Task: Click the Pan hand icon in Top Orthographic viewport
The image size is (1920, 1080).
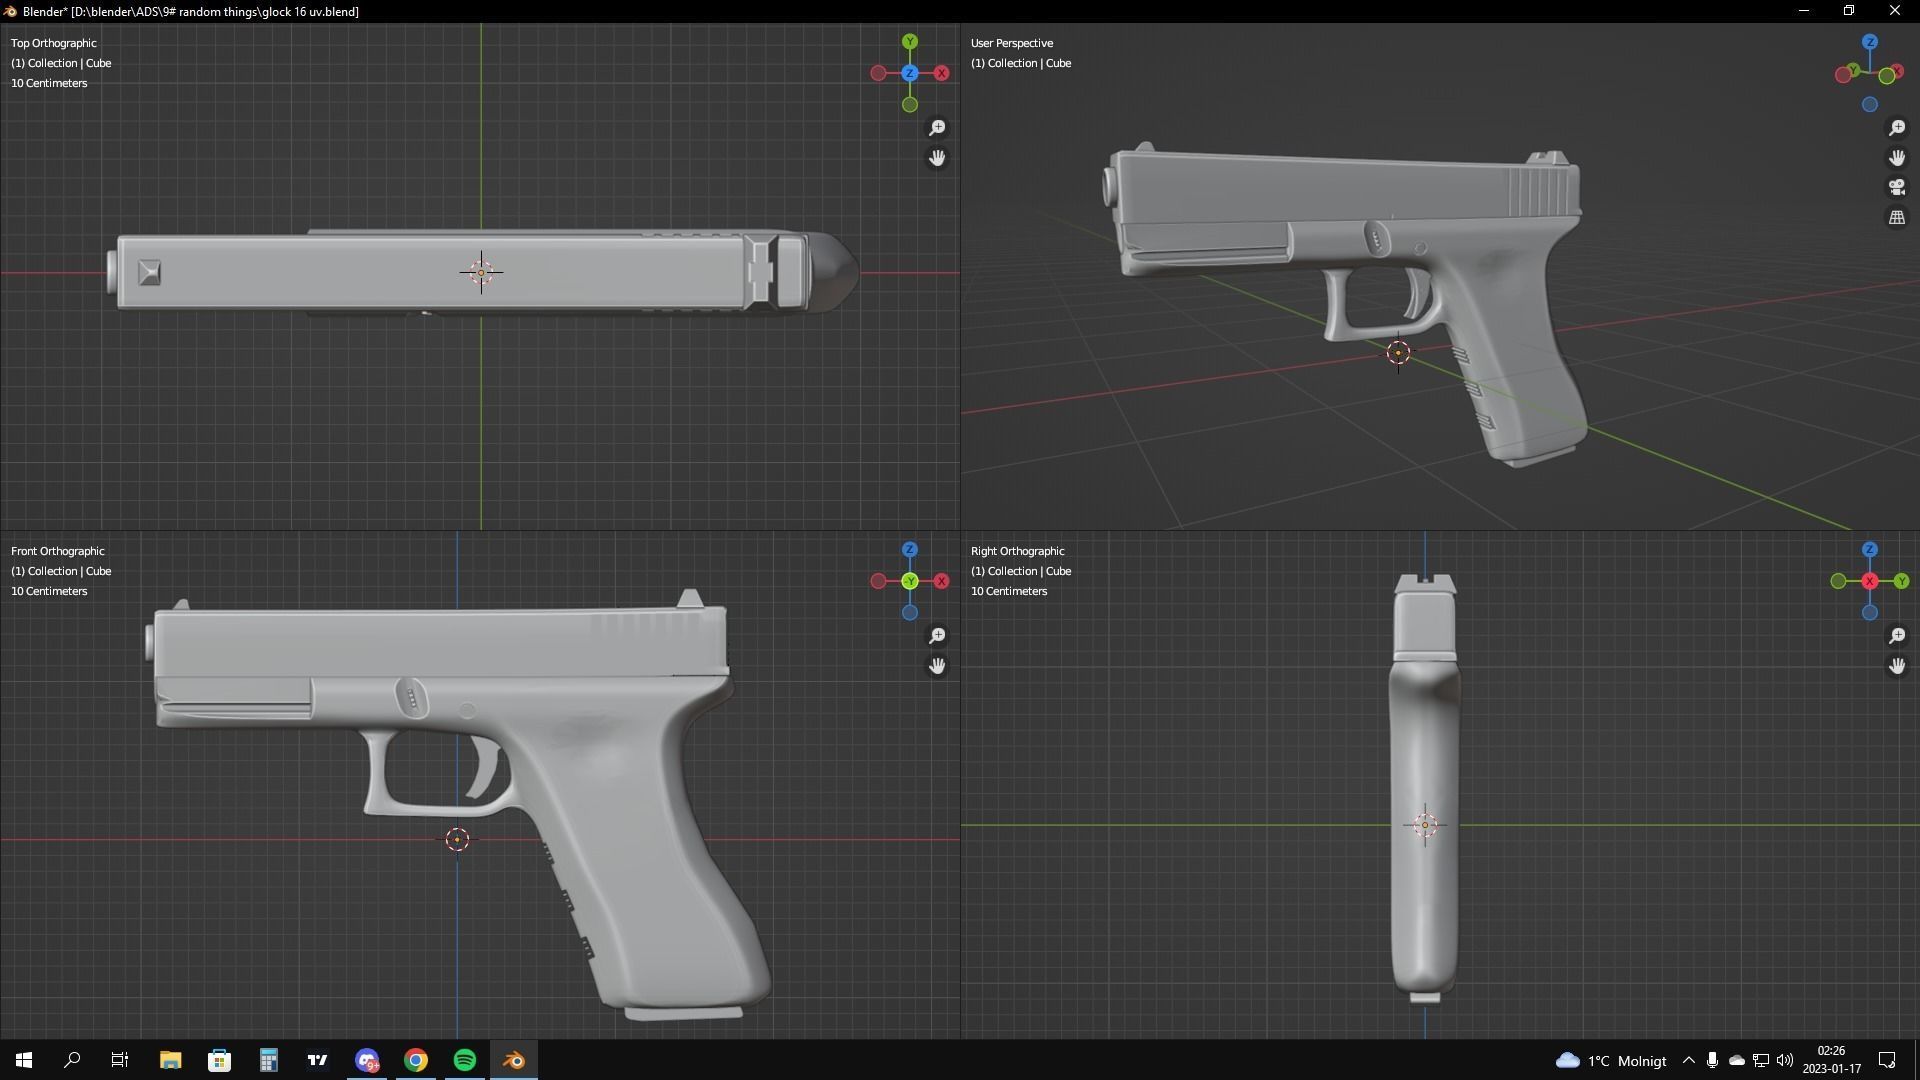Action: pos(937,158)
